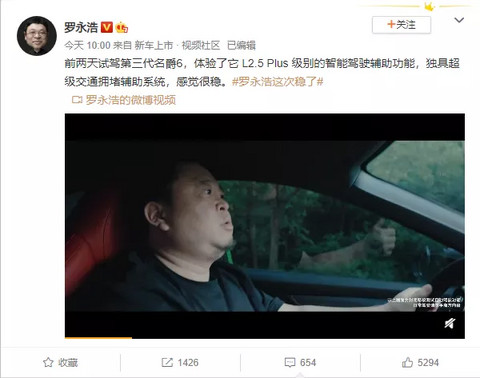Click the orange verified V badge

pyautogui.click(x=107, y=27)
